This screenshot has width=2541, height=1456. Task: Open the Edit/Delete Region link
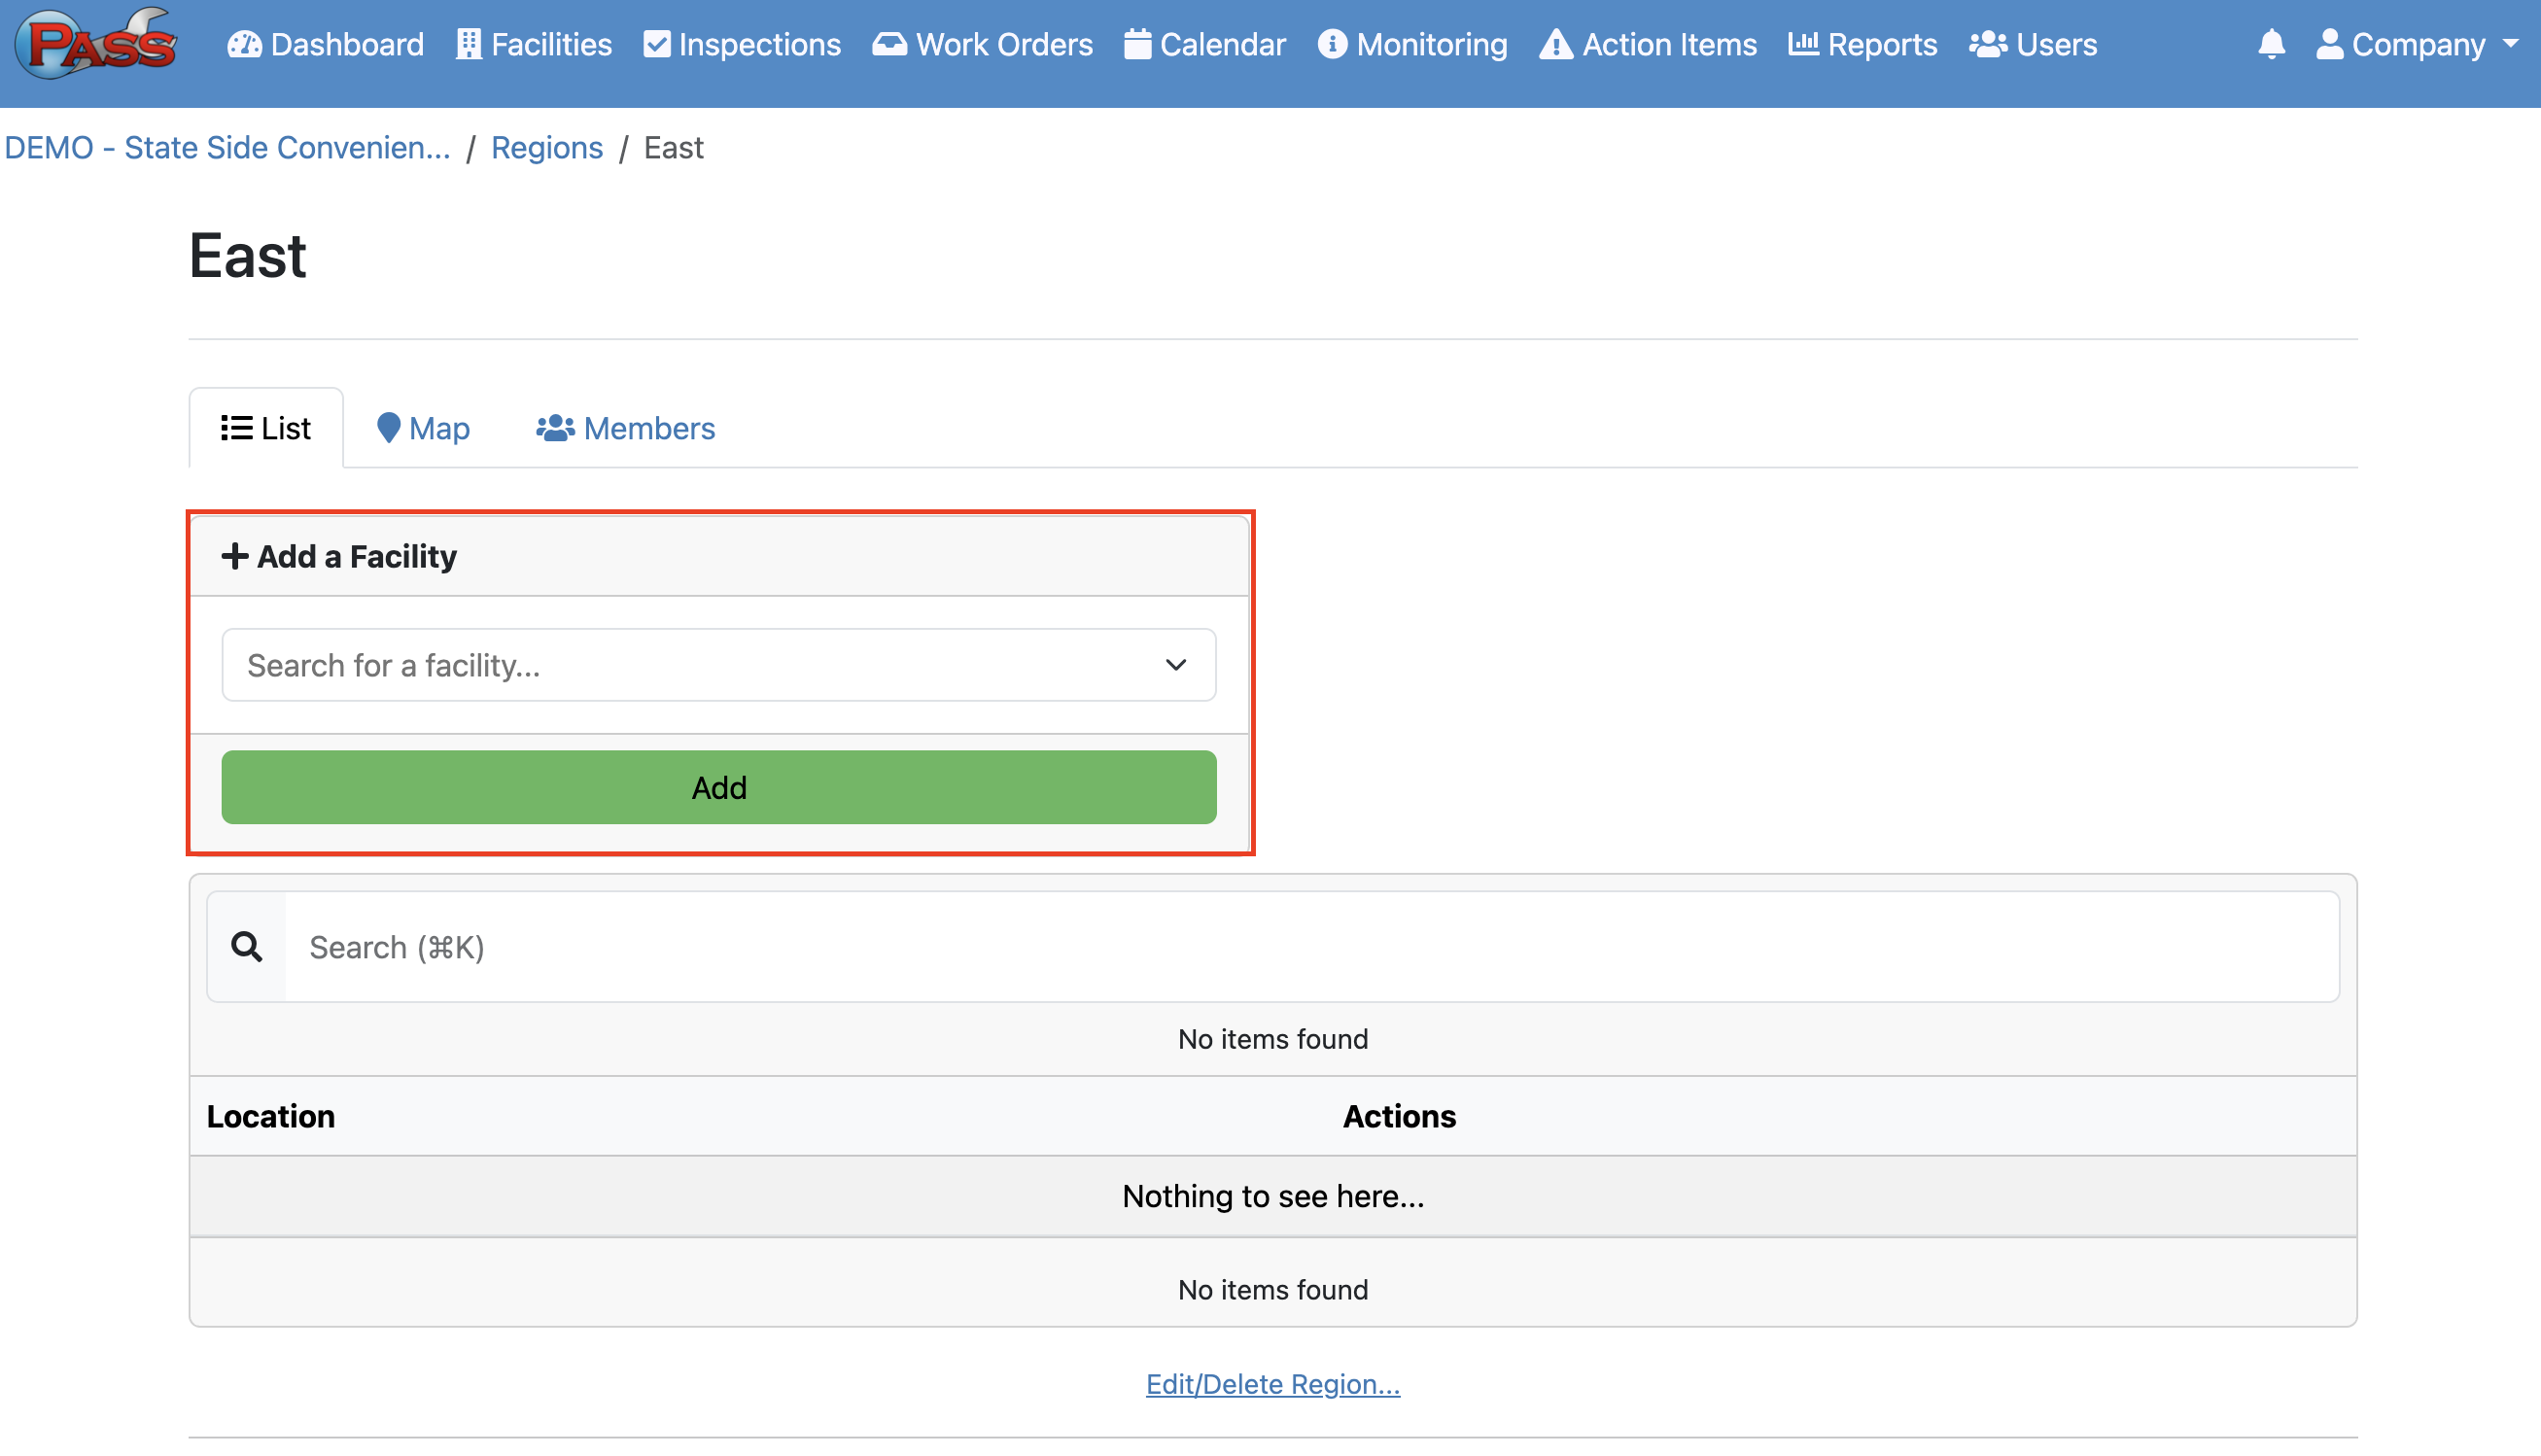(x=1272, y=1383)
